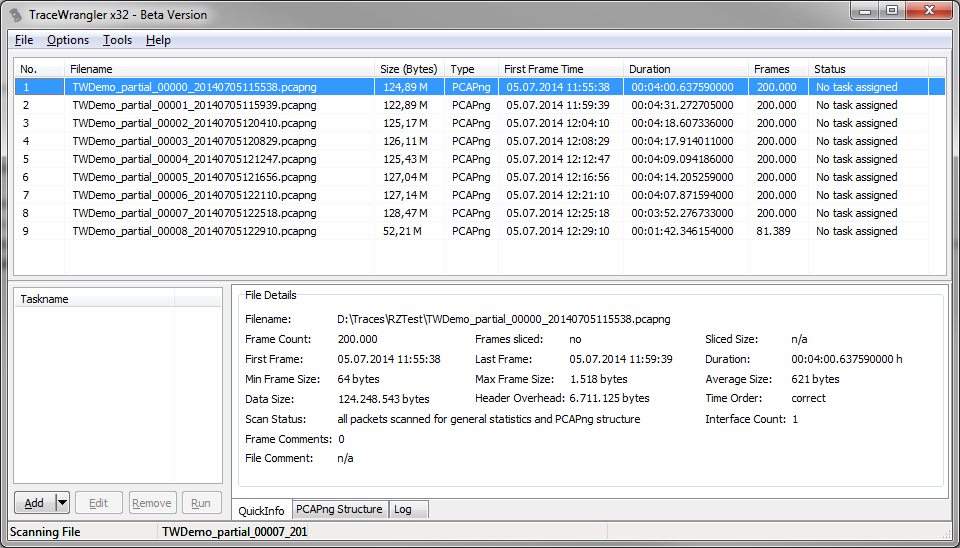Click the Scan Status description text

(489, 419)
